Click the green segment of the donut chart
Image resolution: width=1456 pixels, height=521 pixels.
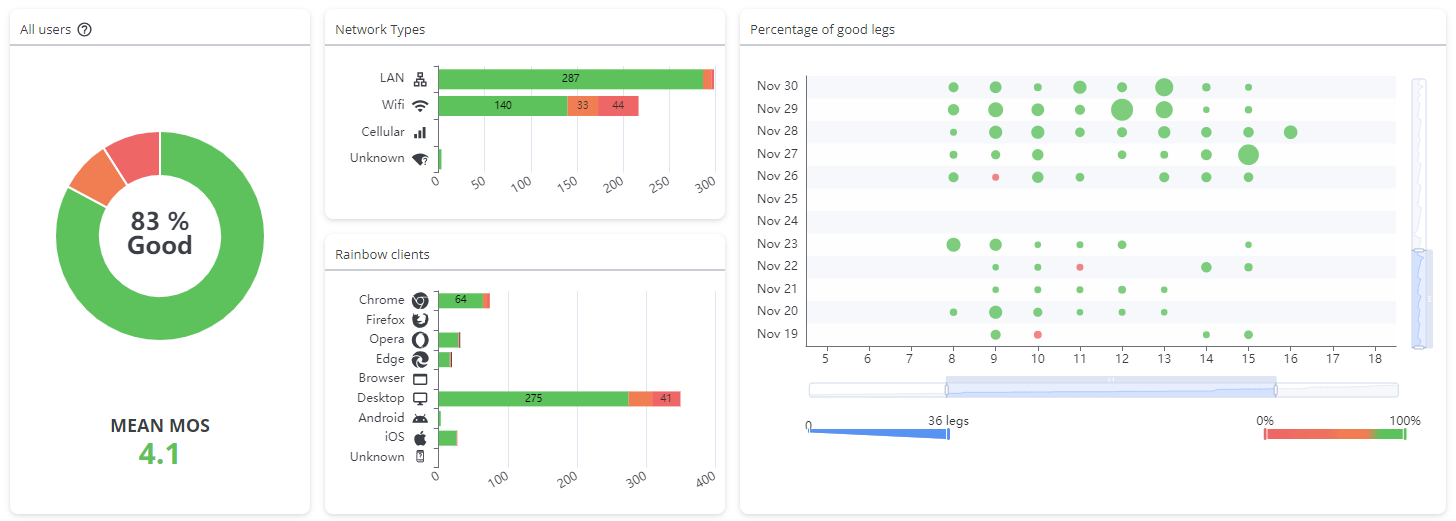(x=200, y=320)
